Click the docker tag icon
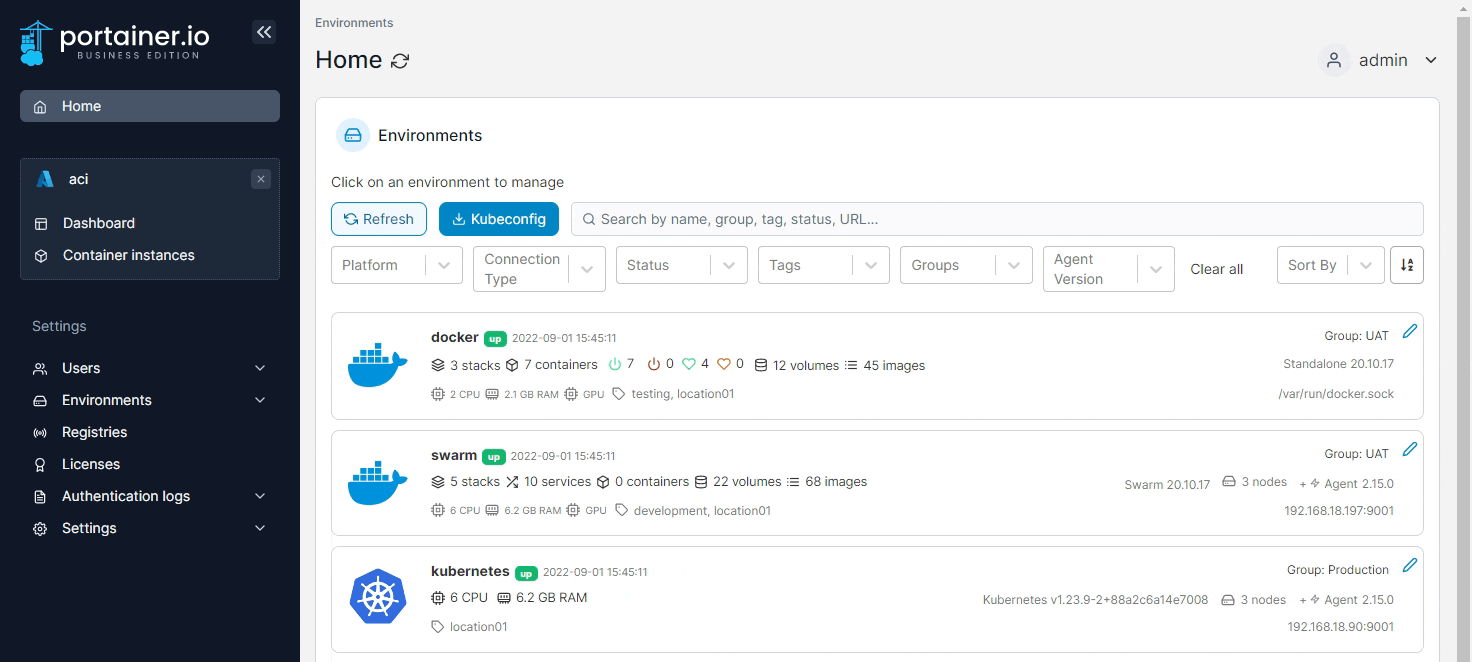This screenshot has width=1472, height=662. click(x=619, y=394)
